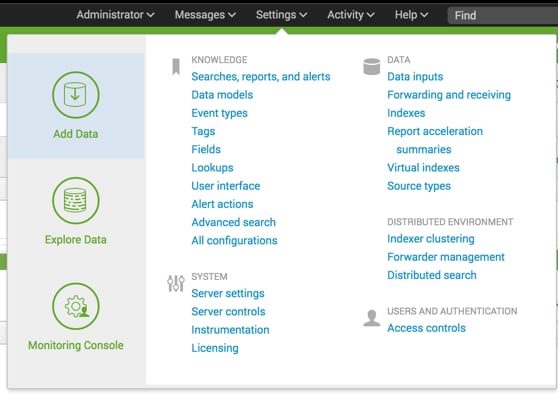Viewport: 558px width, 394px height.
Task: Click the Knowledge bookmark icon
Action: [176, 67]
